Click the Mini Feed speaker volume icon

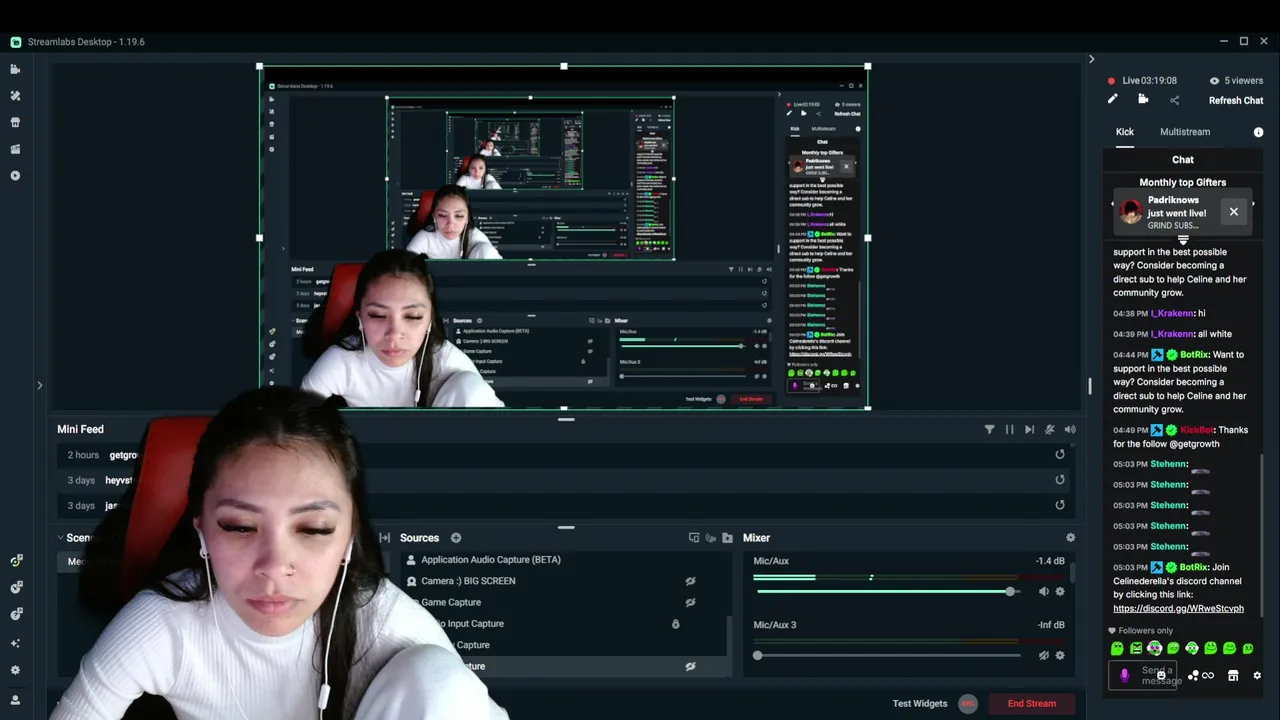pos(1070,429)
